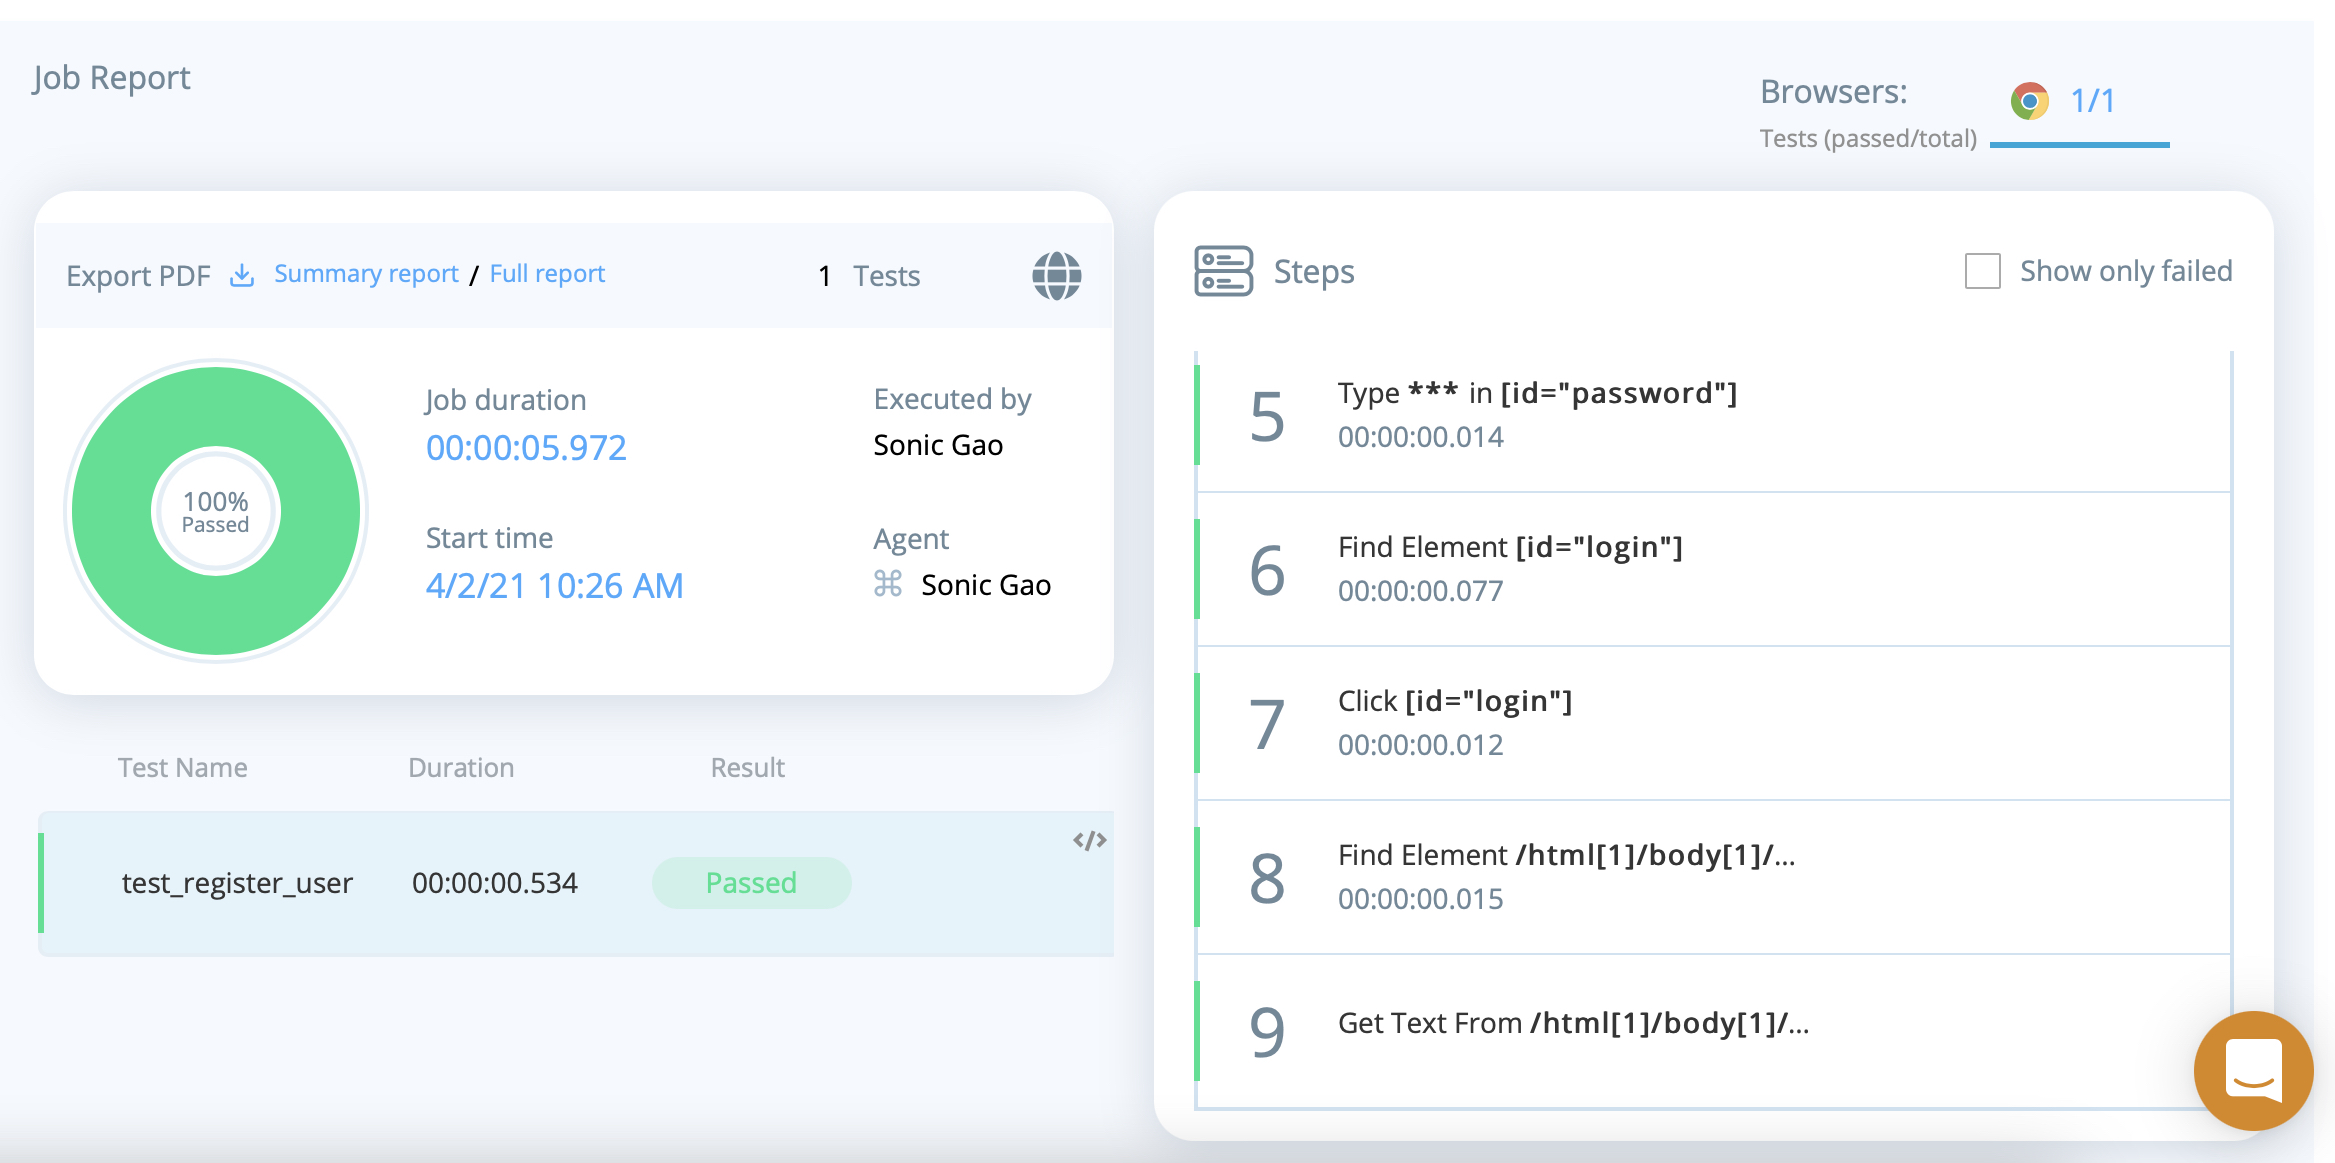Open step 8 Find Element html body
Image resolution: width=2335 pixels, height=1163 pixels.
(x=1566, y=876)
